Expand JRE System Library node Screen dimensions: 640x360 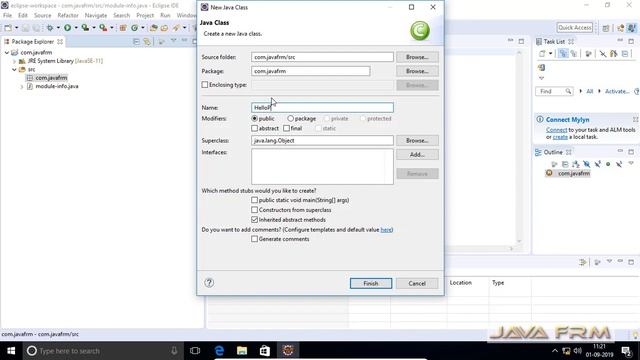pyautogui.click(x=14, y=61)
